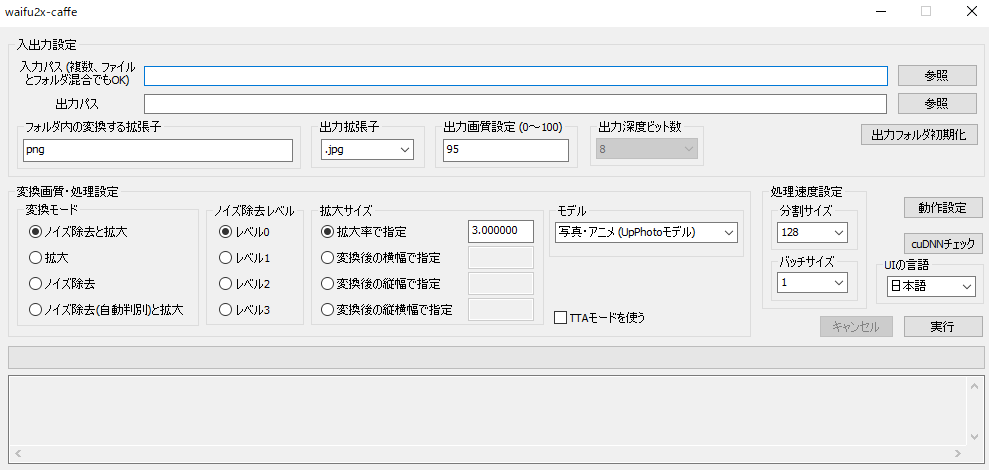Choose noise reduction レベル3
The width and height of the screenshot is (989, 470).
click(244, 310)
